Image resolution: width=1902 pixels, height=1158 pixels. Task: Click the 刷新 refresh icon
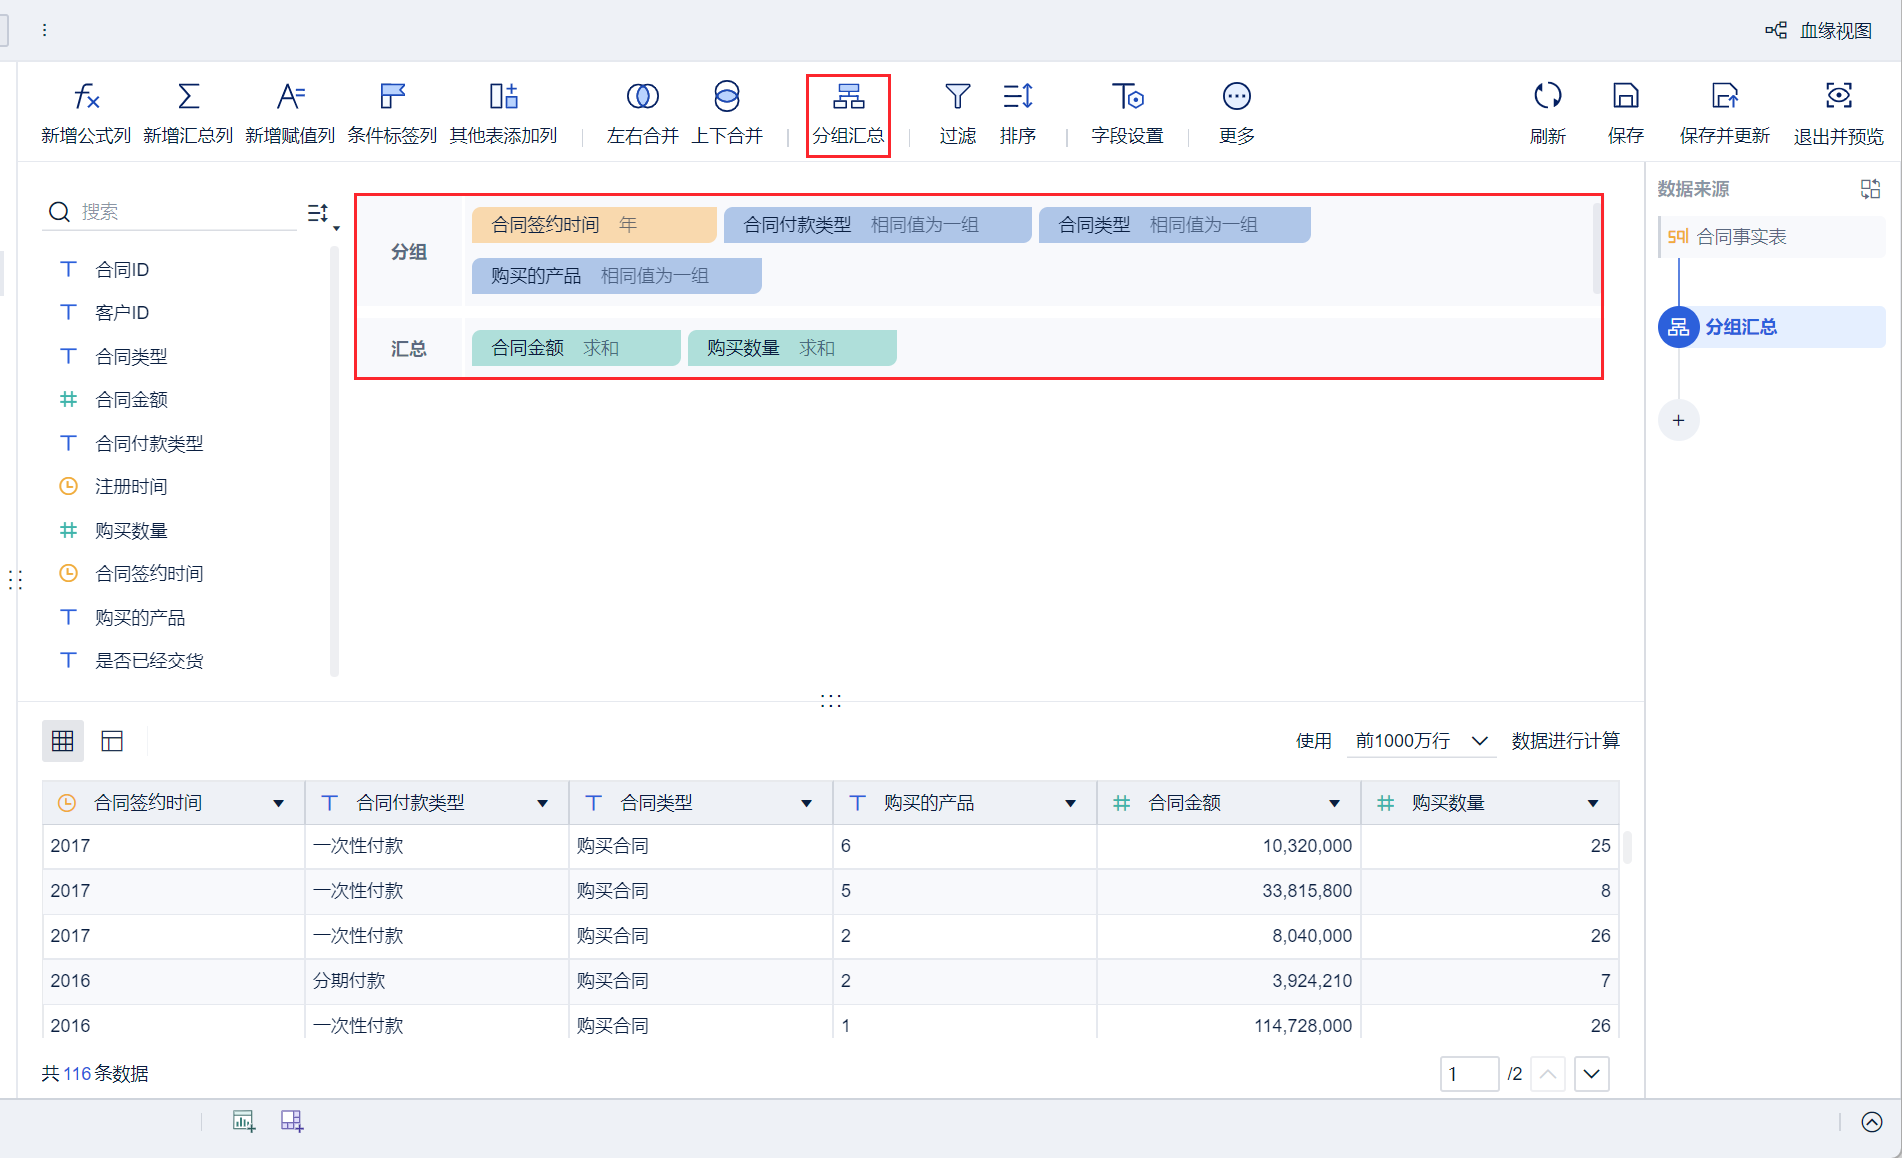pyautogui.click(x=1547, y=96)
